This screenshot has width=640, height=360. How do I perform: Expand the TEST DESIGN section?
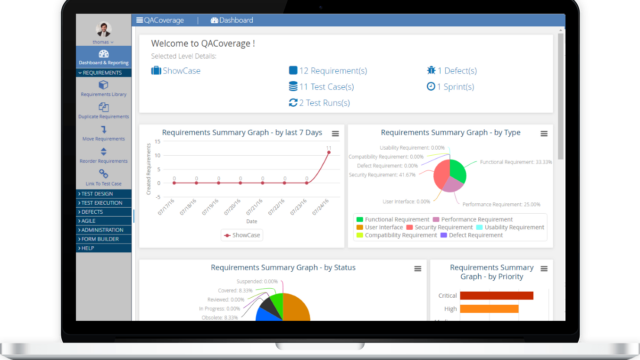pyautogui.click(x=104, y=194)
